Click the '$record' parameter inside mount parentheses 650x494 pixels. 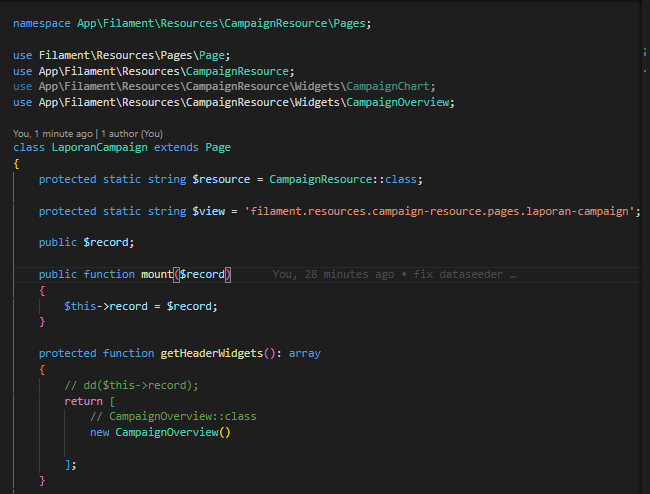click(202, 274)
